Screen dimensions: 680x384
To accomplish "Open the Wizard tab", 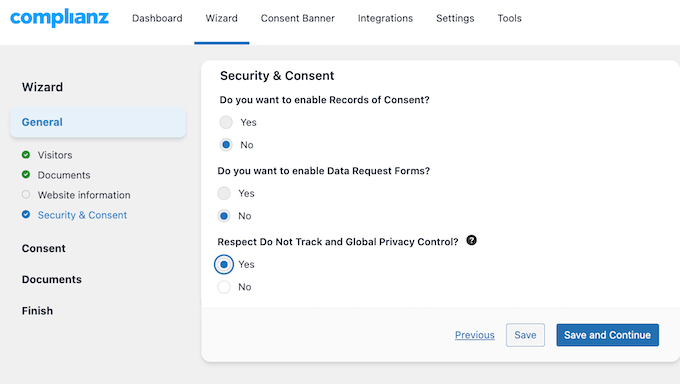I will [222, 18].
